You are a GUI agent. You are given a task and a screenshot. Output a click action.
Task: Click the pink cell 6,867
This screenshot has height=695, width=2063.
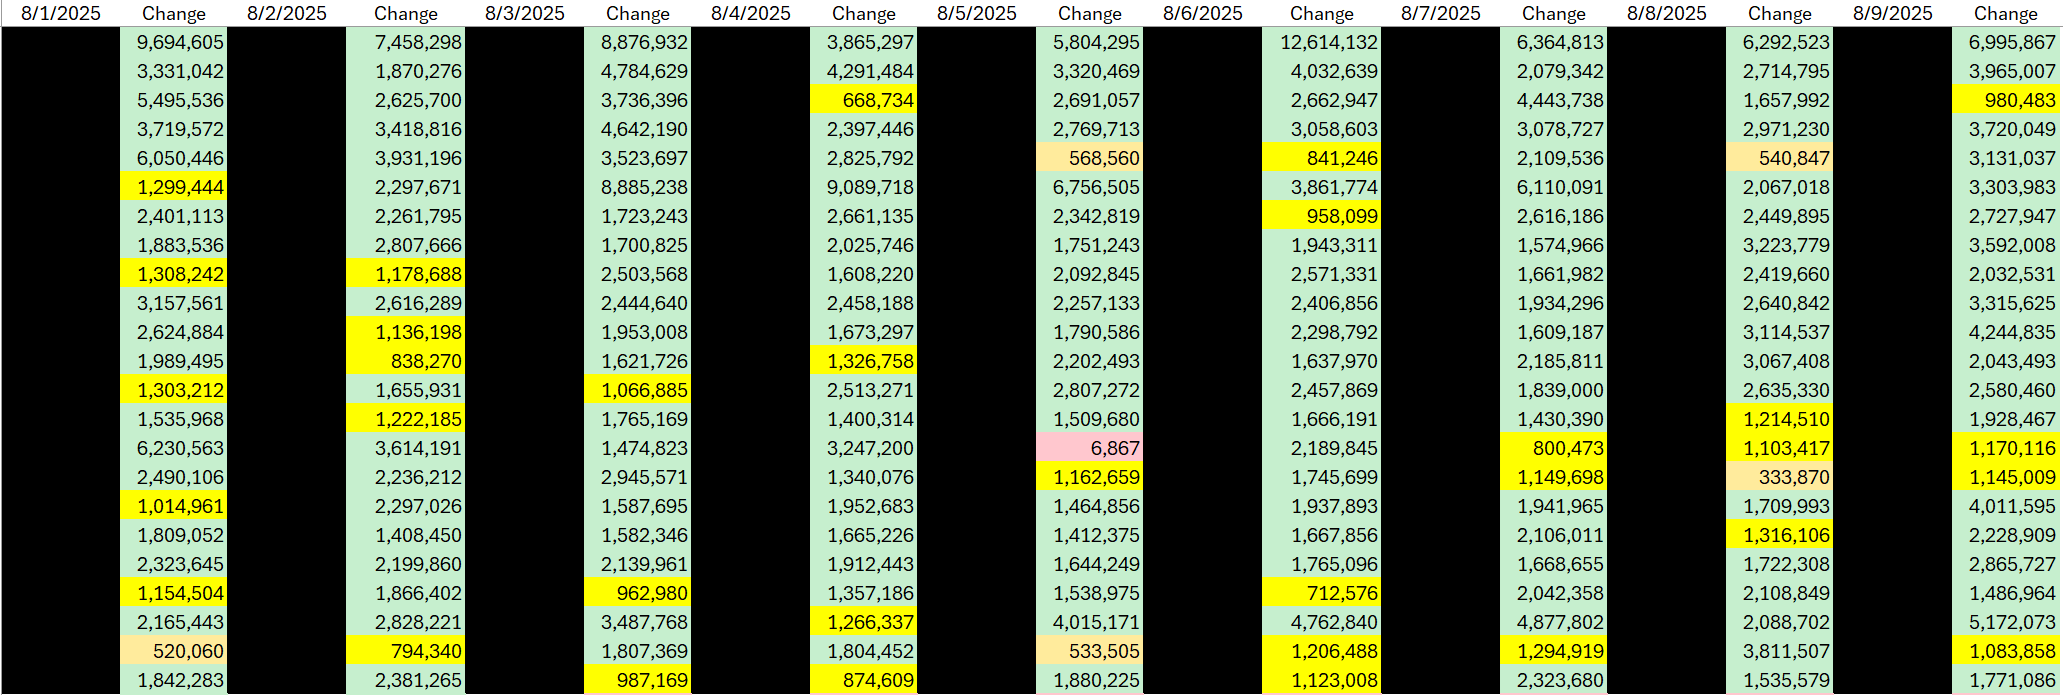click(1089, 448)
